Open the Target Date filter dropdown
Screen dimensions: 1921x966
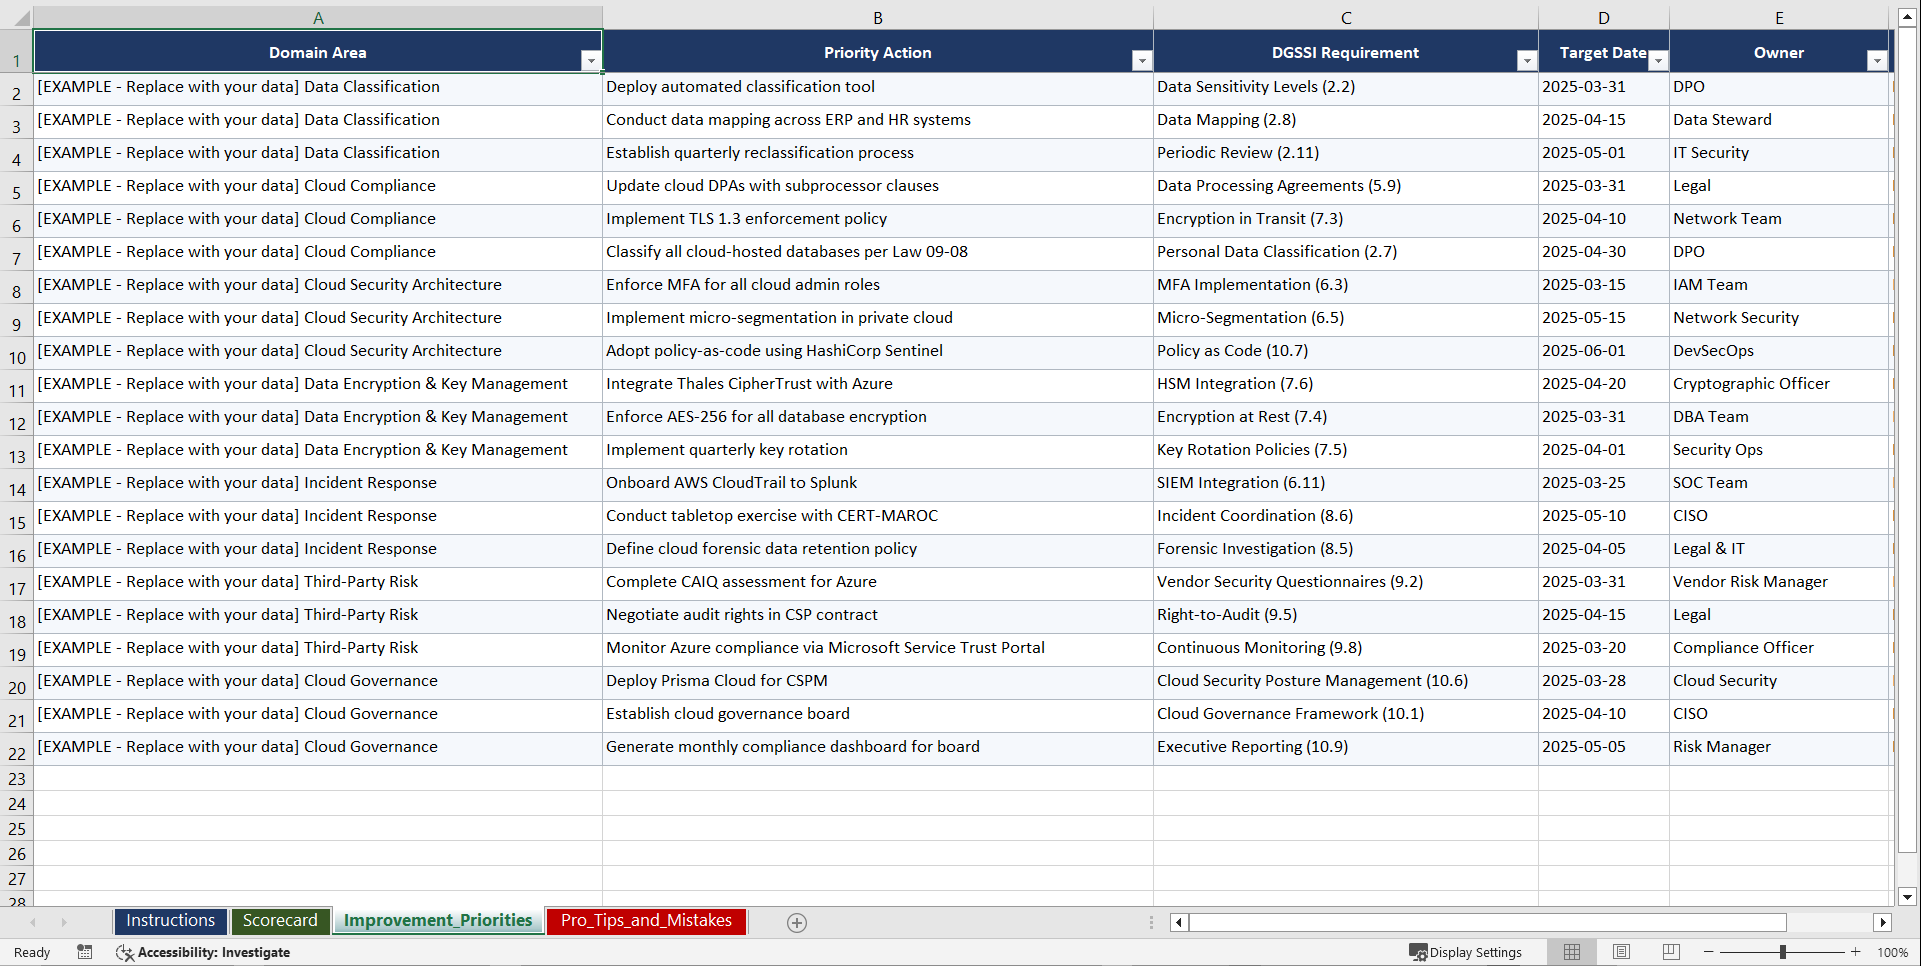pyautogui.click(x=1658, y=60)
